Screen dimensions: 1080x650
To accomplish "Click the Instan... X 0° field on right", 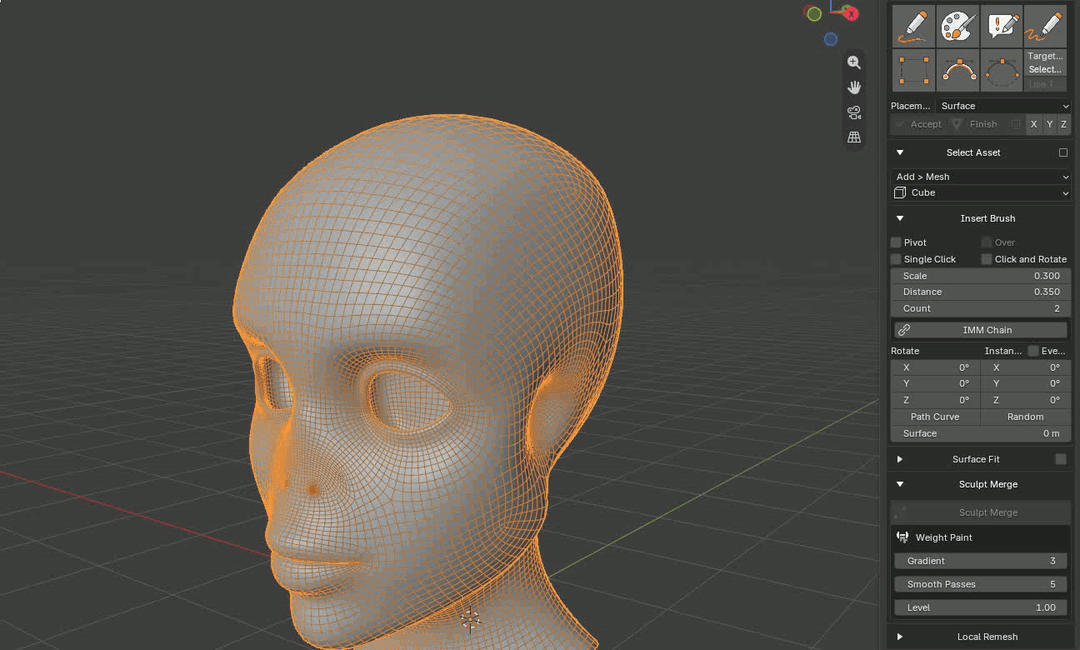I will click(1026, 368).
